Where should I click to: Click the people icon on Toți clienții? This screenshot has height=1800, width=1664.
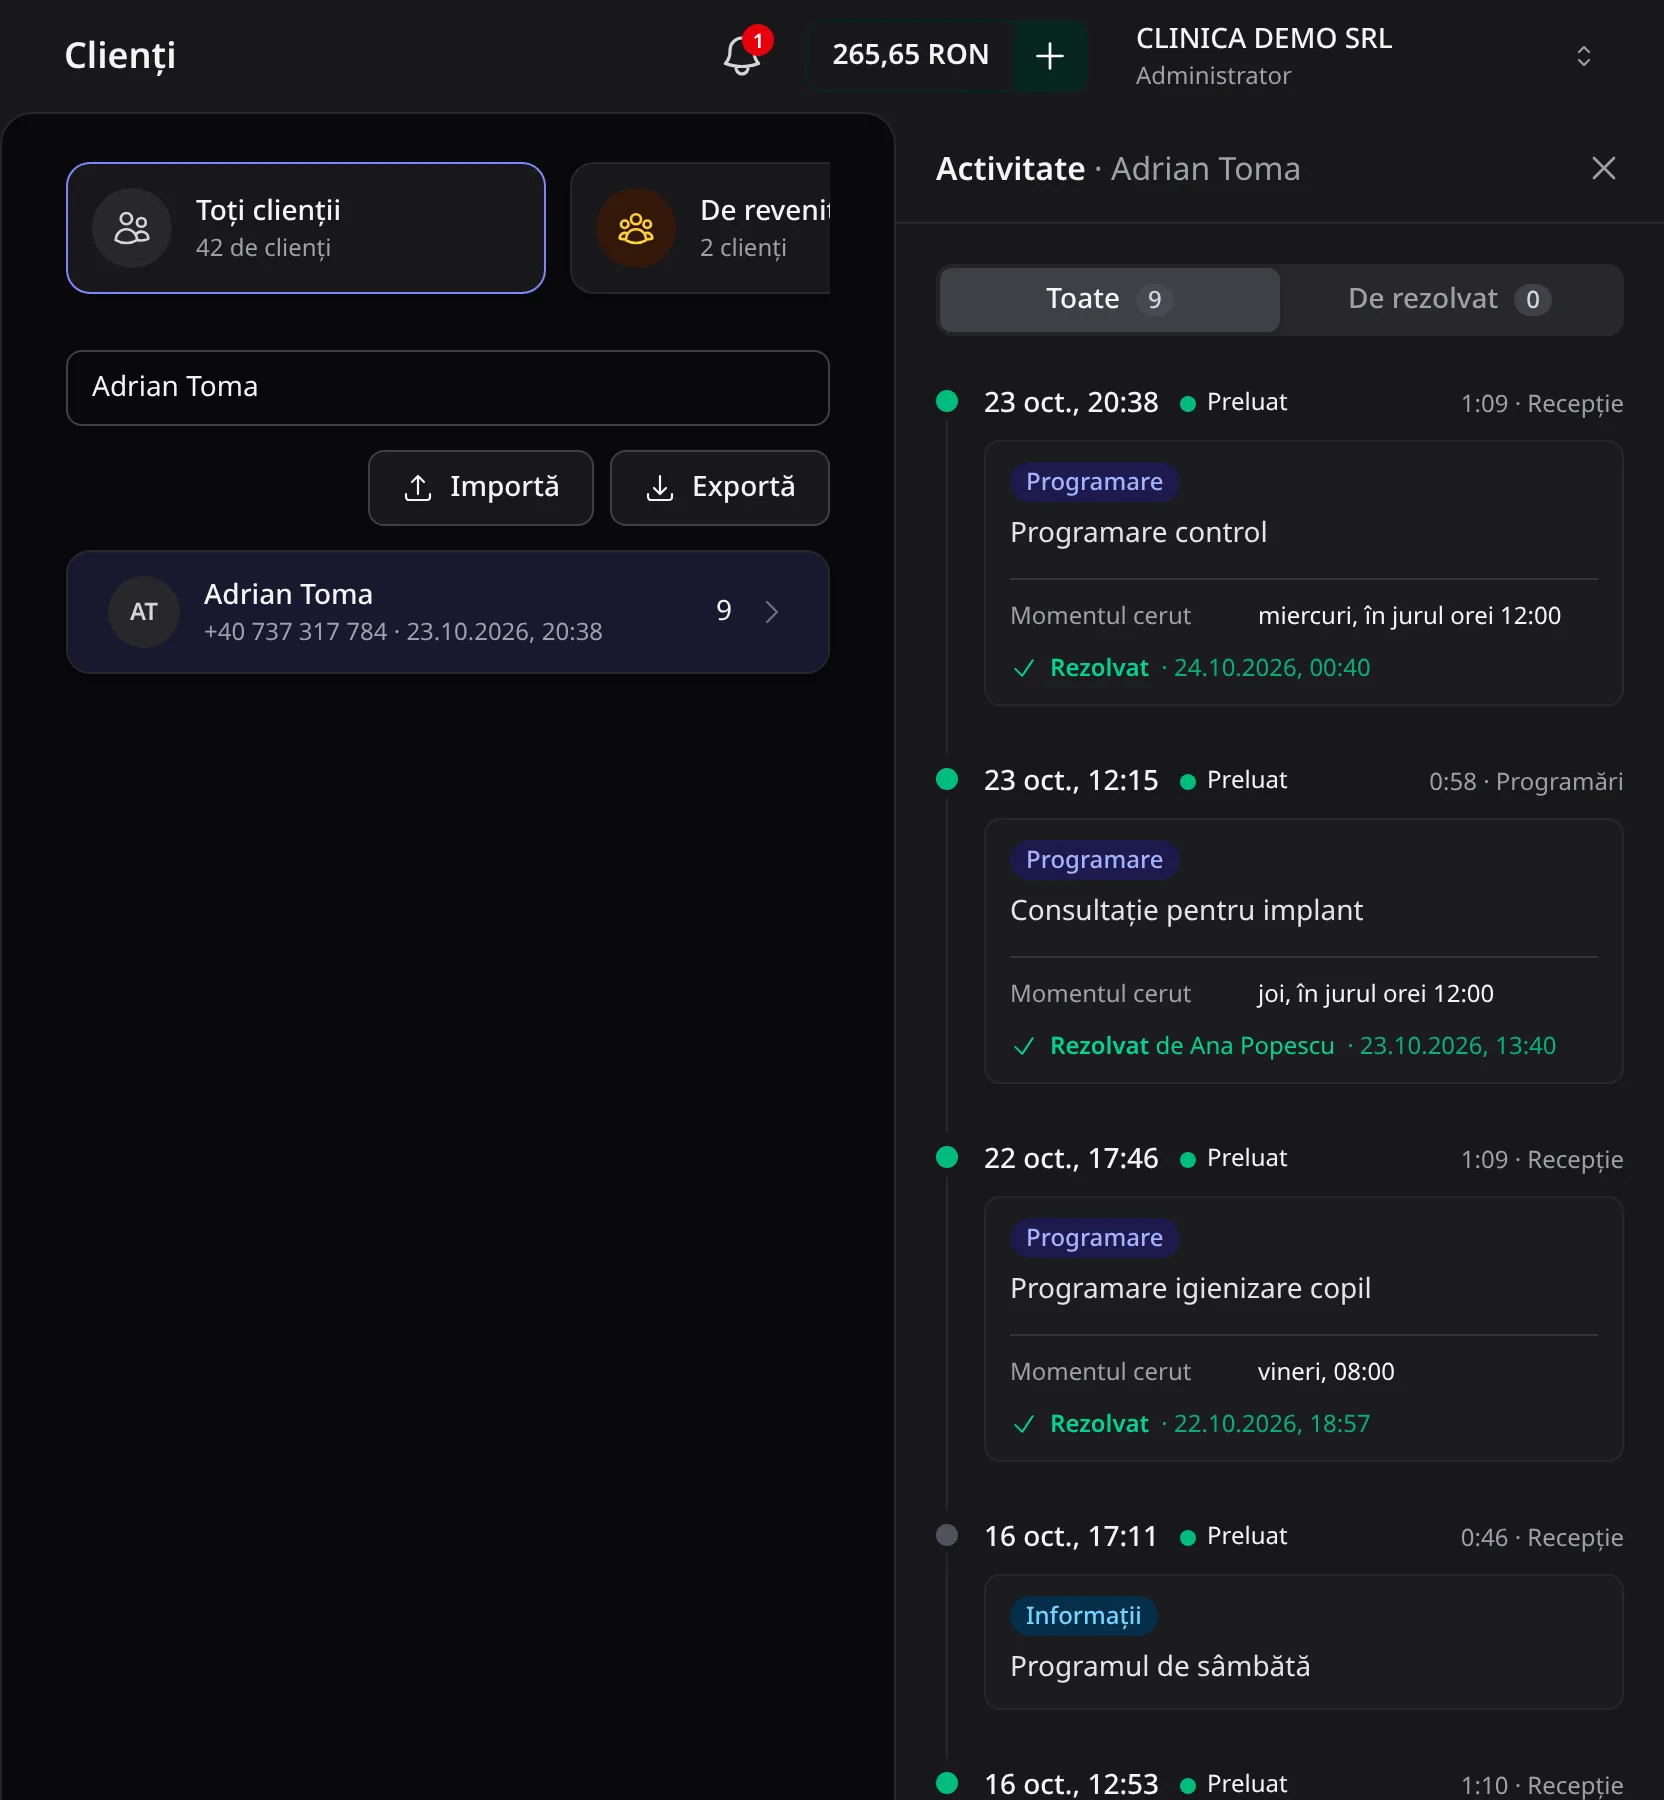click(132, 228)
